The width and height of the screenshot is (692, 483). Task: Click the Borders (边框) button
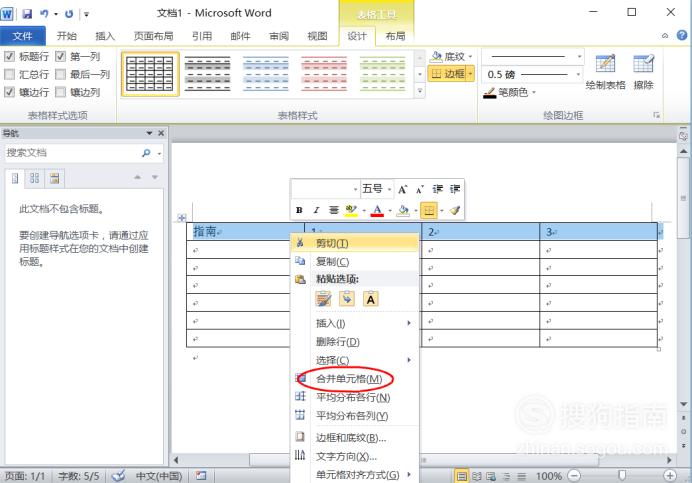pos(448,74)
